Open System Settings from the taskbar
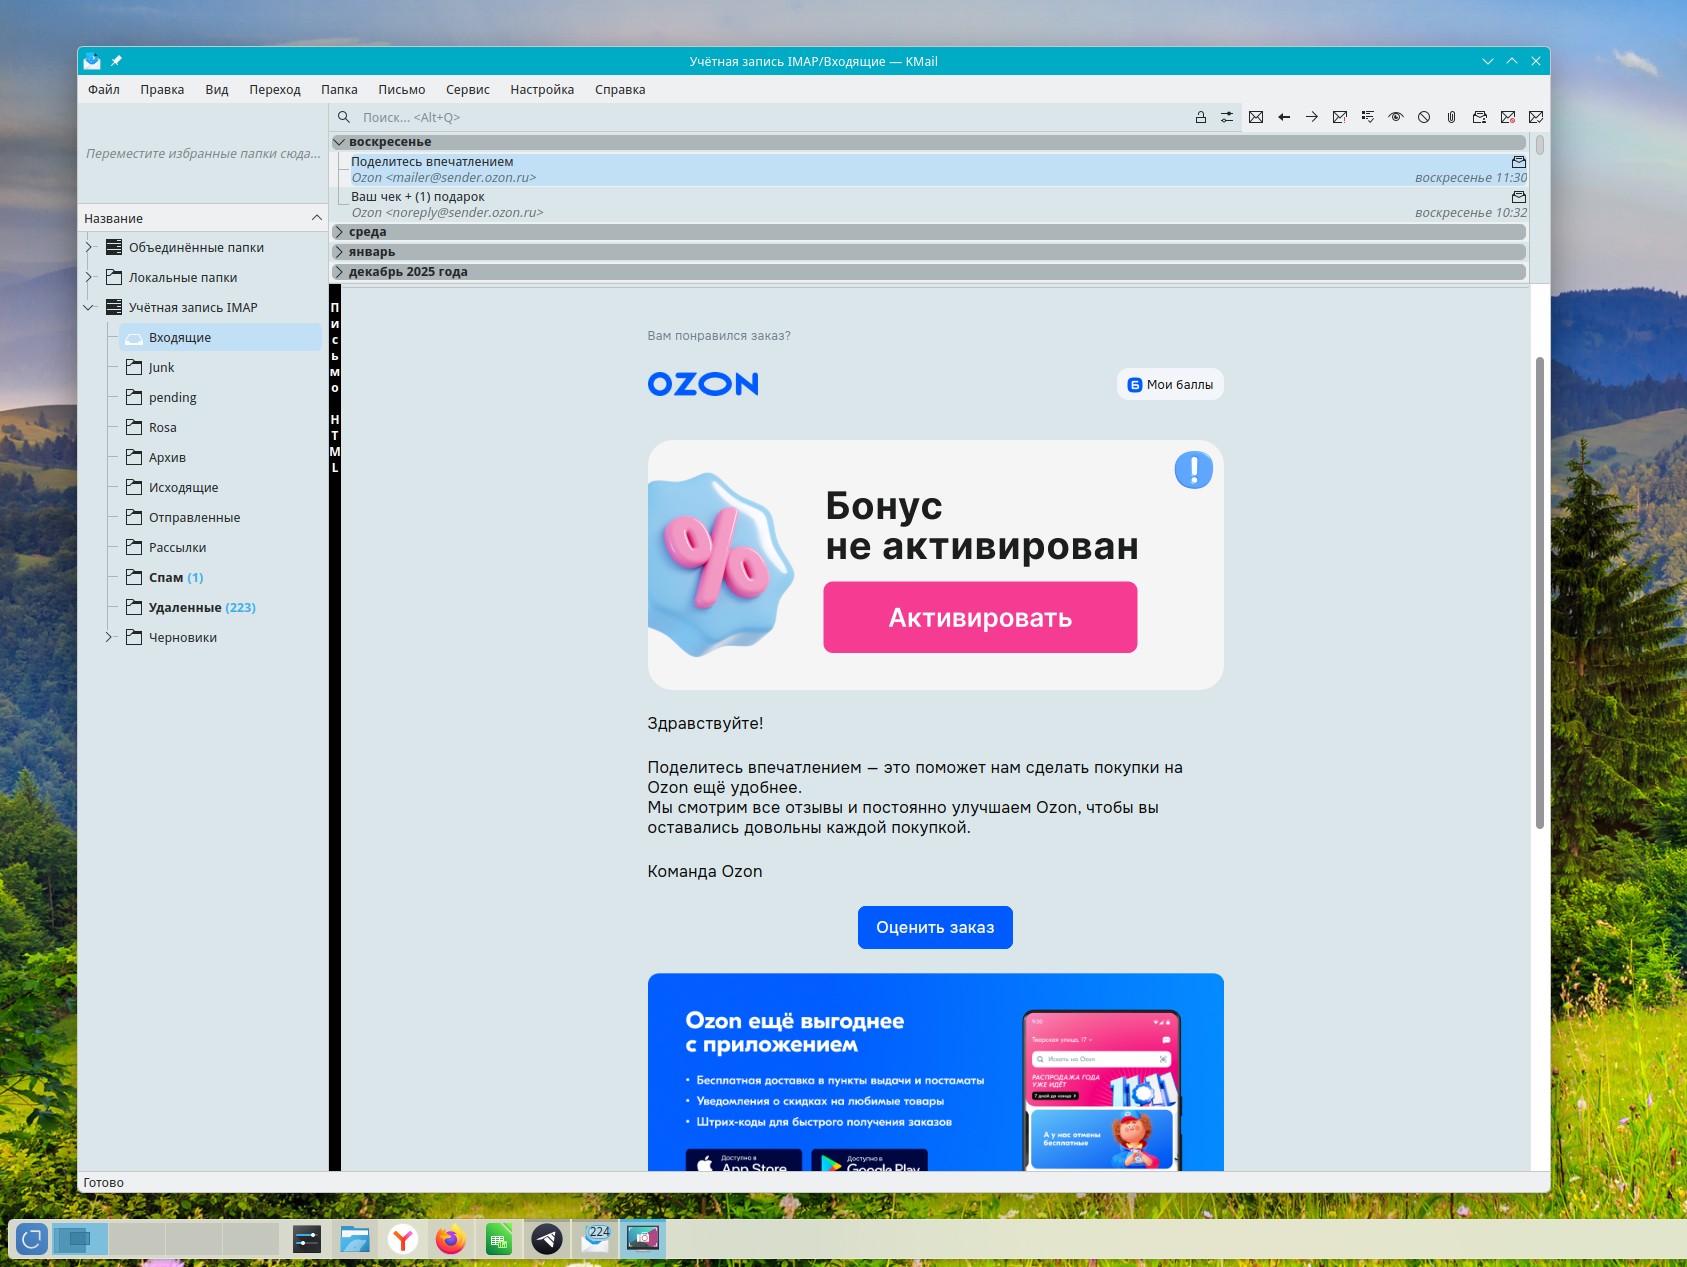 click(x=307, y=1240)
